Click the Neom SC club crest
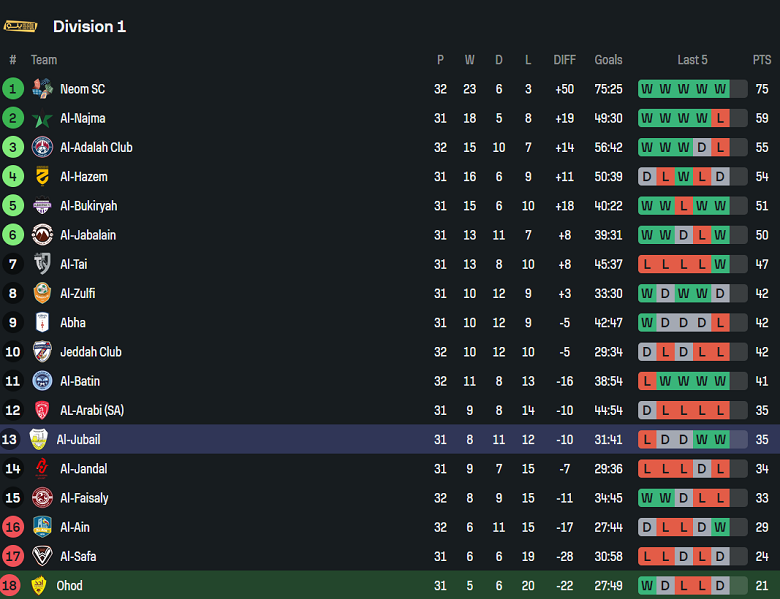Viewport: 780px width, 599px height. [42, 89]
